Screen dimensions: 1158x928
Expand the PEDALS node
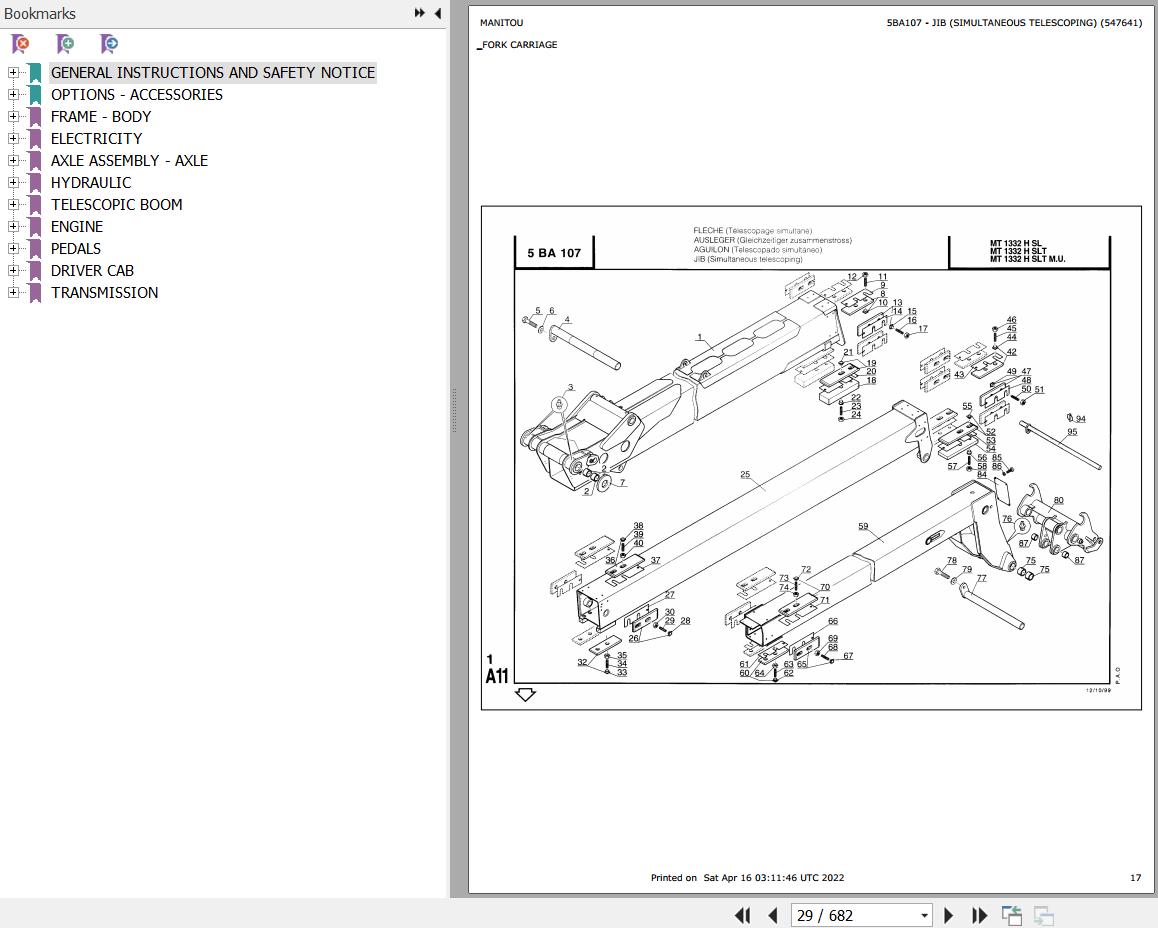13,249
